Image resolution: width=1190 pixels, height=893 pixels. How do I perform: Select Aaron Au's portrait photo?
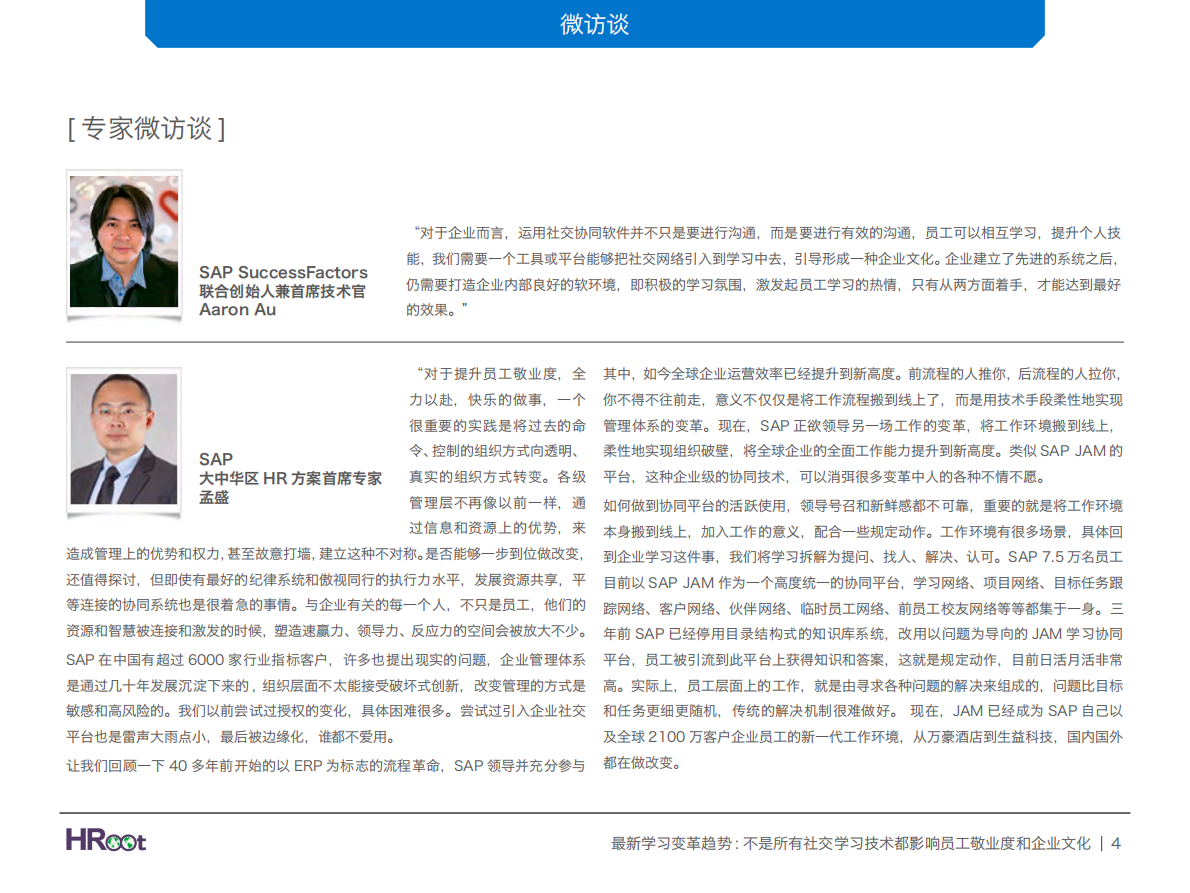tap(124, 240)
